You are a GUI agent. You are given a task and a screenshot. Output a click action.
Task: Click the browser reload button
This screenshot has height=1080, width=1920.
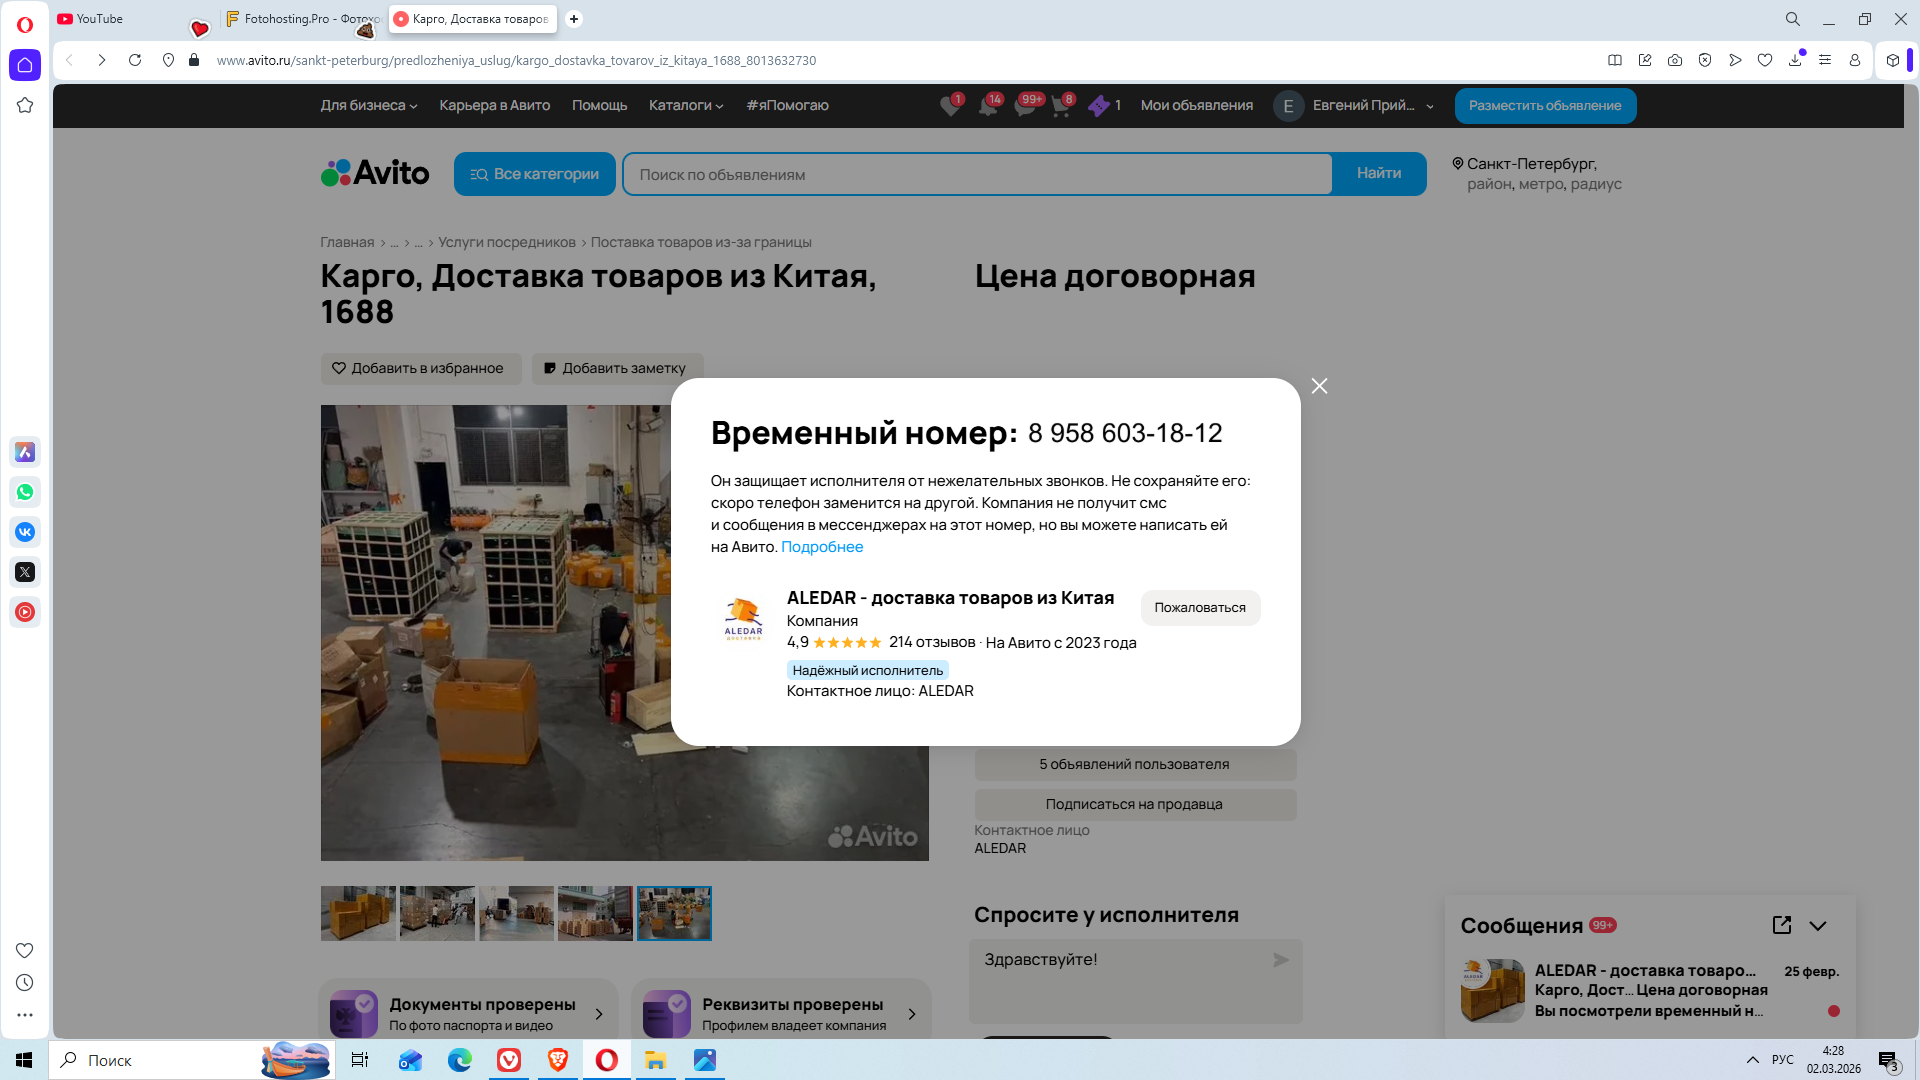[135, 60]
